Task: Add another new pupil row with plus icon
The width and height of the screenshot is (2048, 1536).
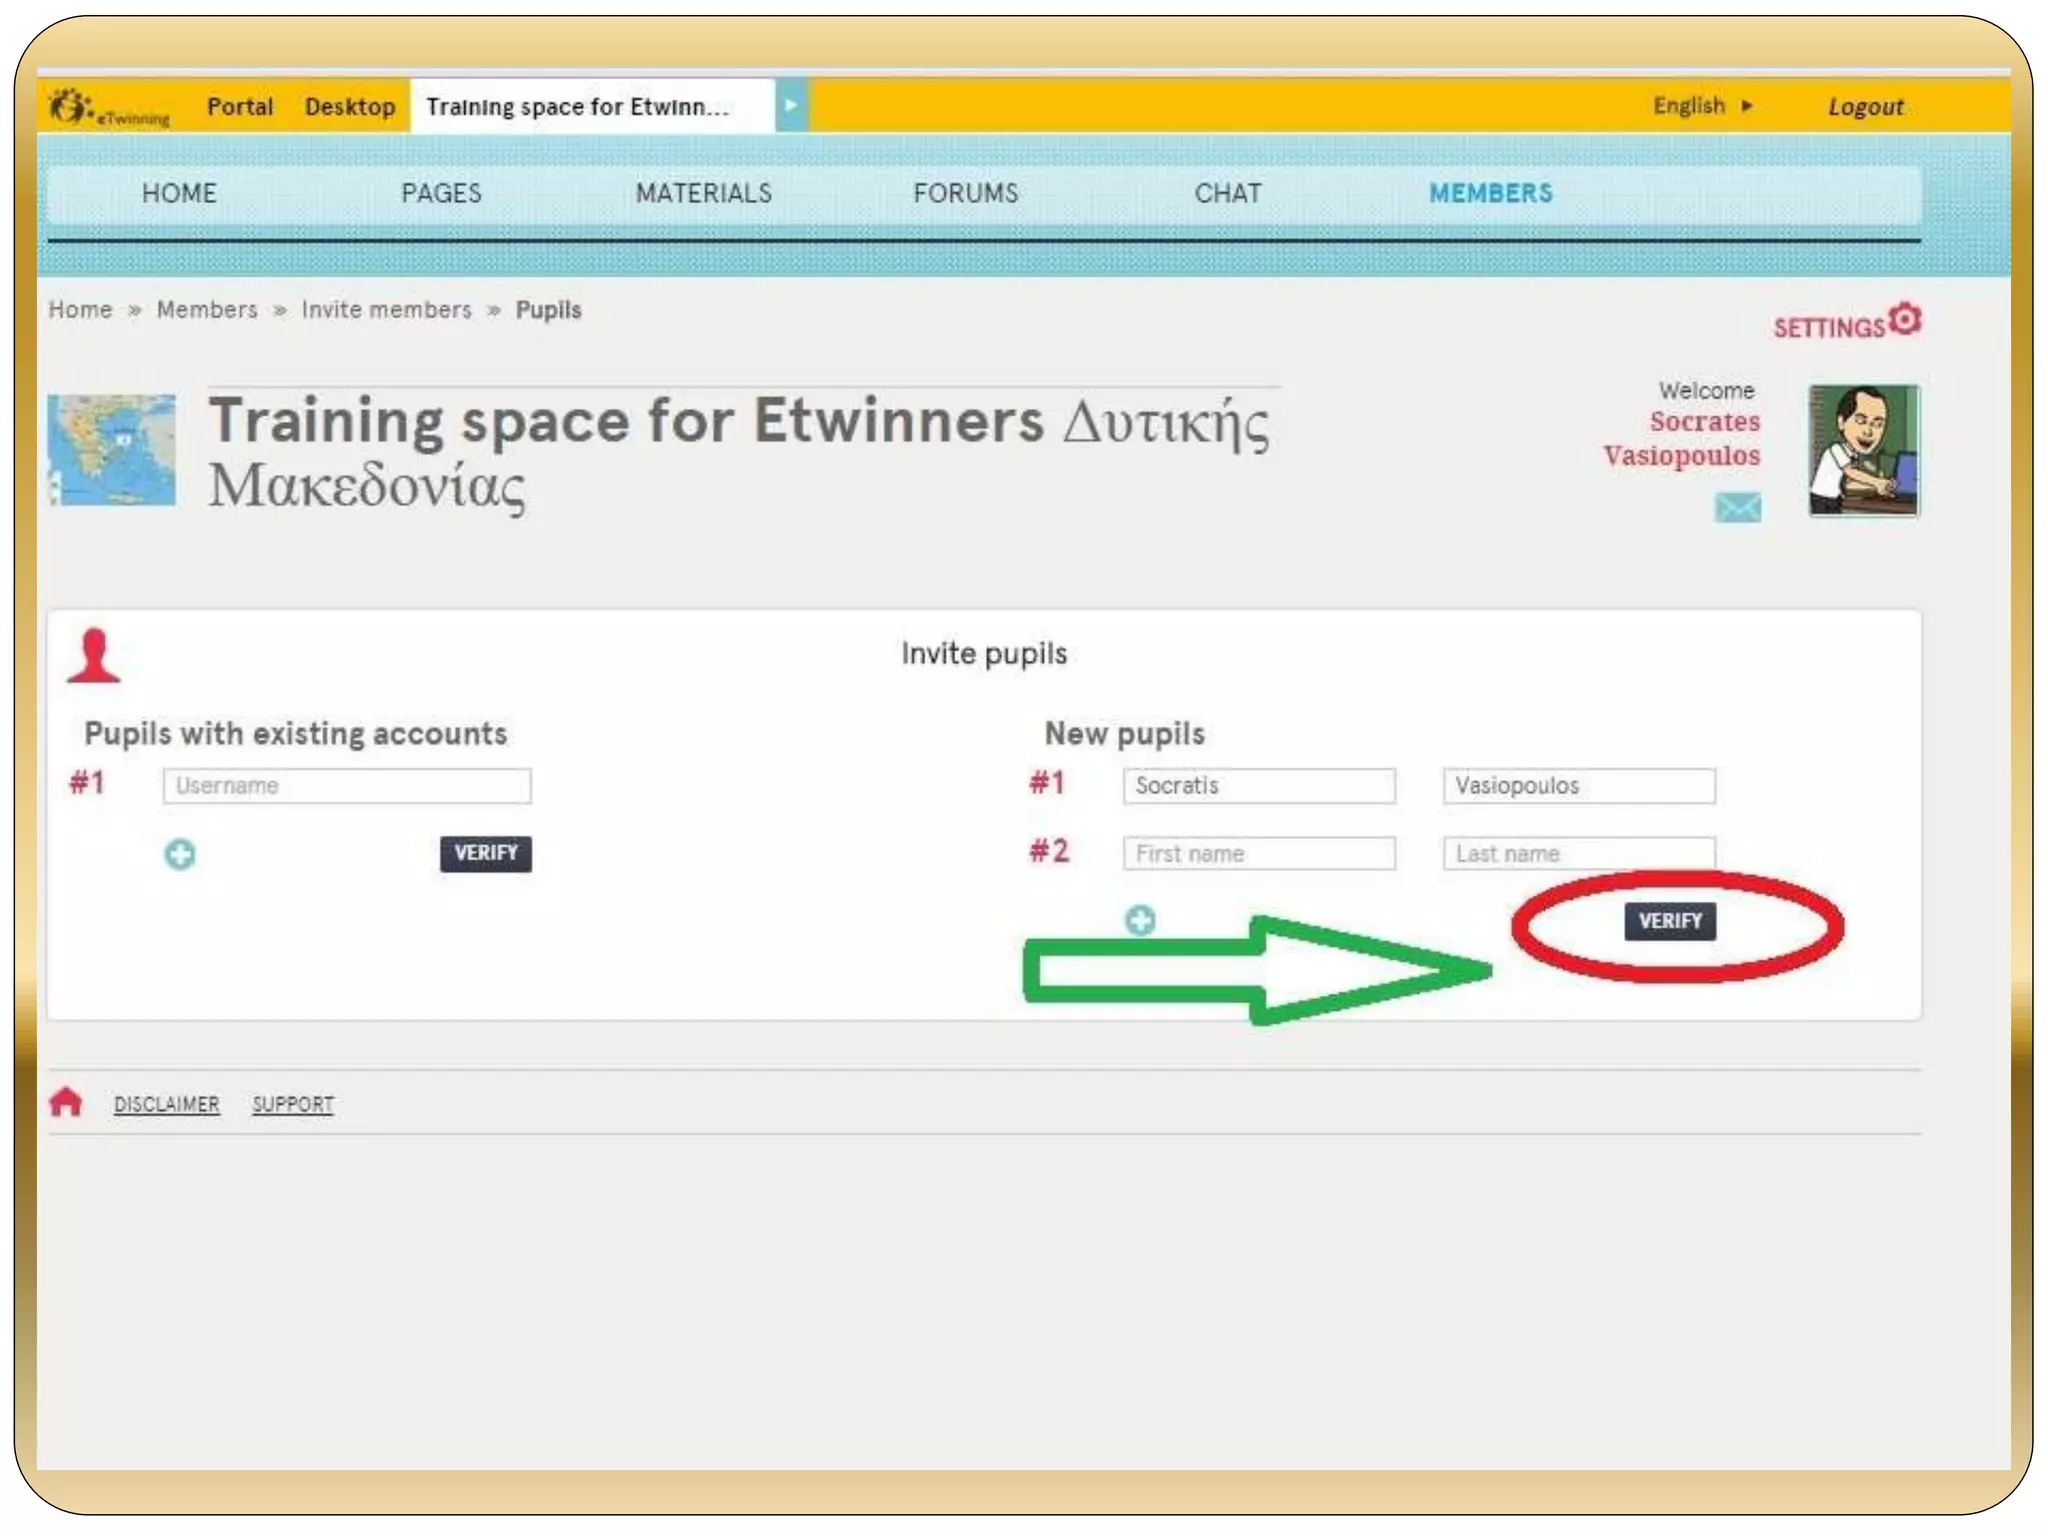Action: click(x=1140, y=920)
